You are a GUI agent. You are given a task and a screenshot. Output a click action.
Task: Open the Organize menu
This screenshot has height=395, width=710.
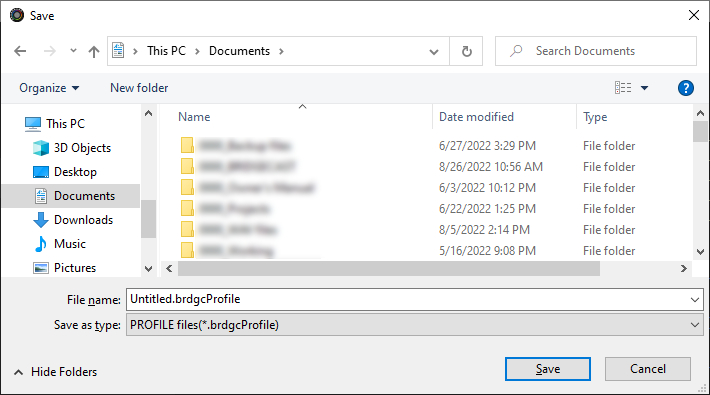point(49,88)
